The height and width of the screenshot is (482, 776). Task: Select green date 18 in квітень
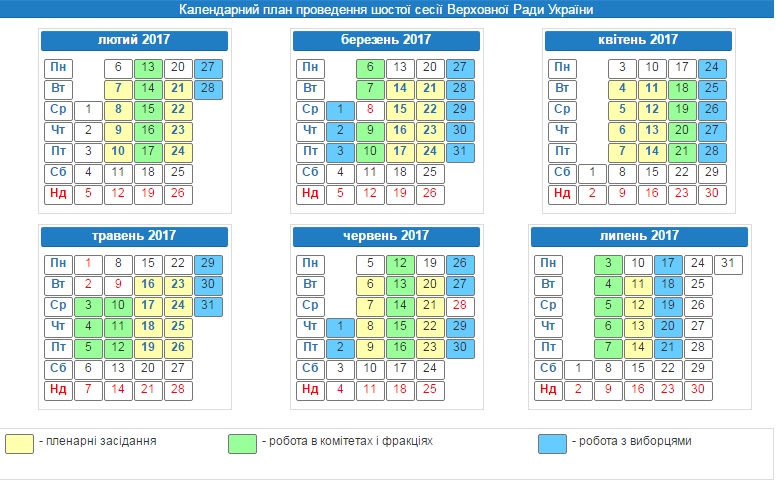(682, 90)
